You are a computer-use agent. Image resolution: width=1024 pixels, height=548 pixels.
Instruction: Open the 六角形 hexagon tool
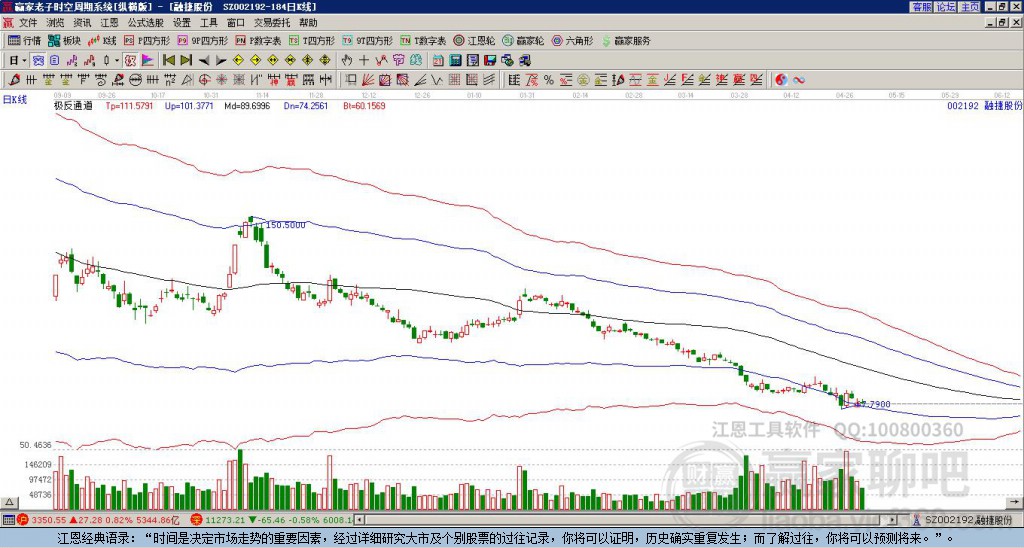[x=572, y=40]
